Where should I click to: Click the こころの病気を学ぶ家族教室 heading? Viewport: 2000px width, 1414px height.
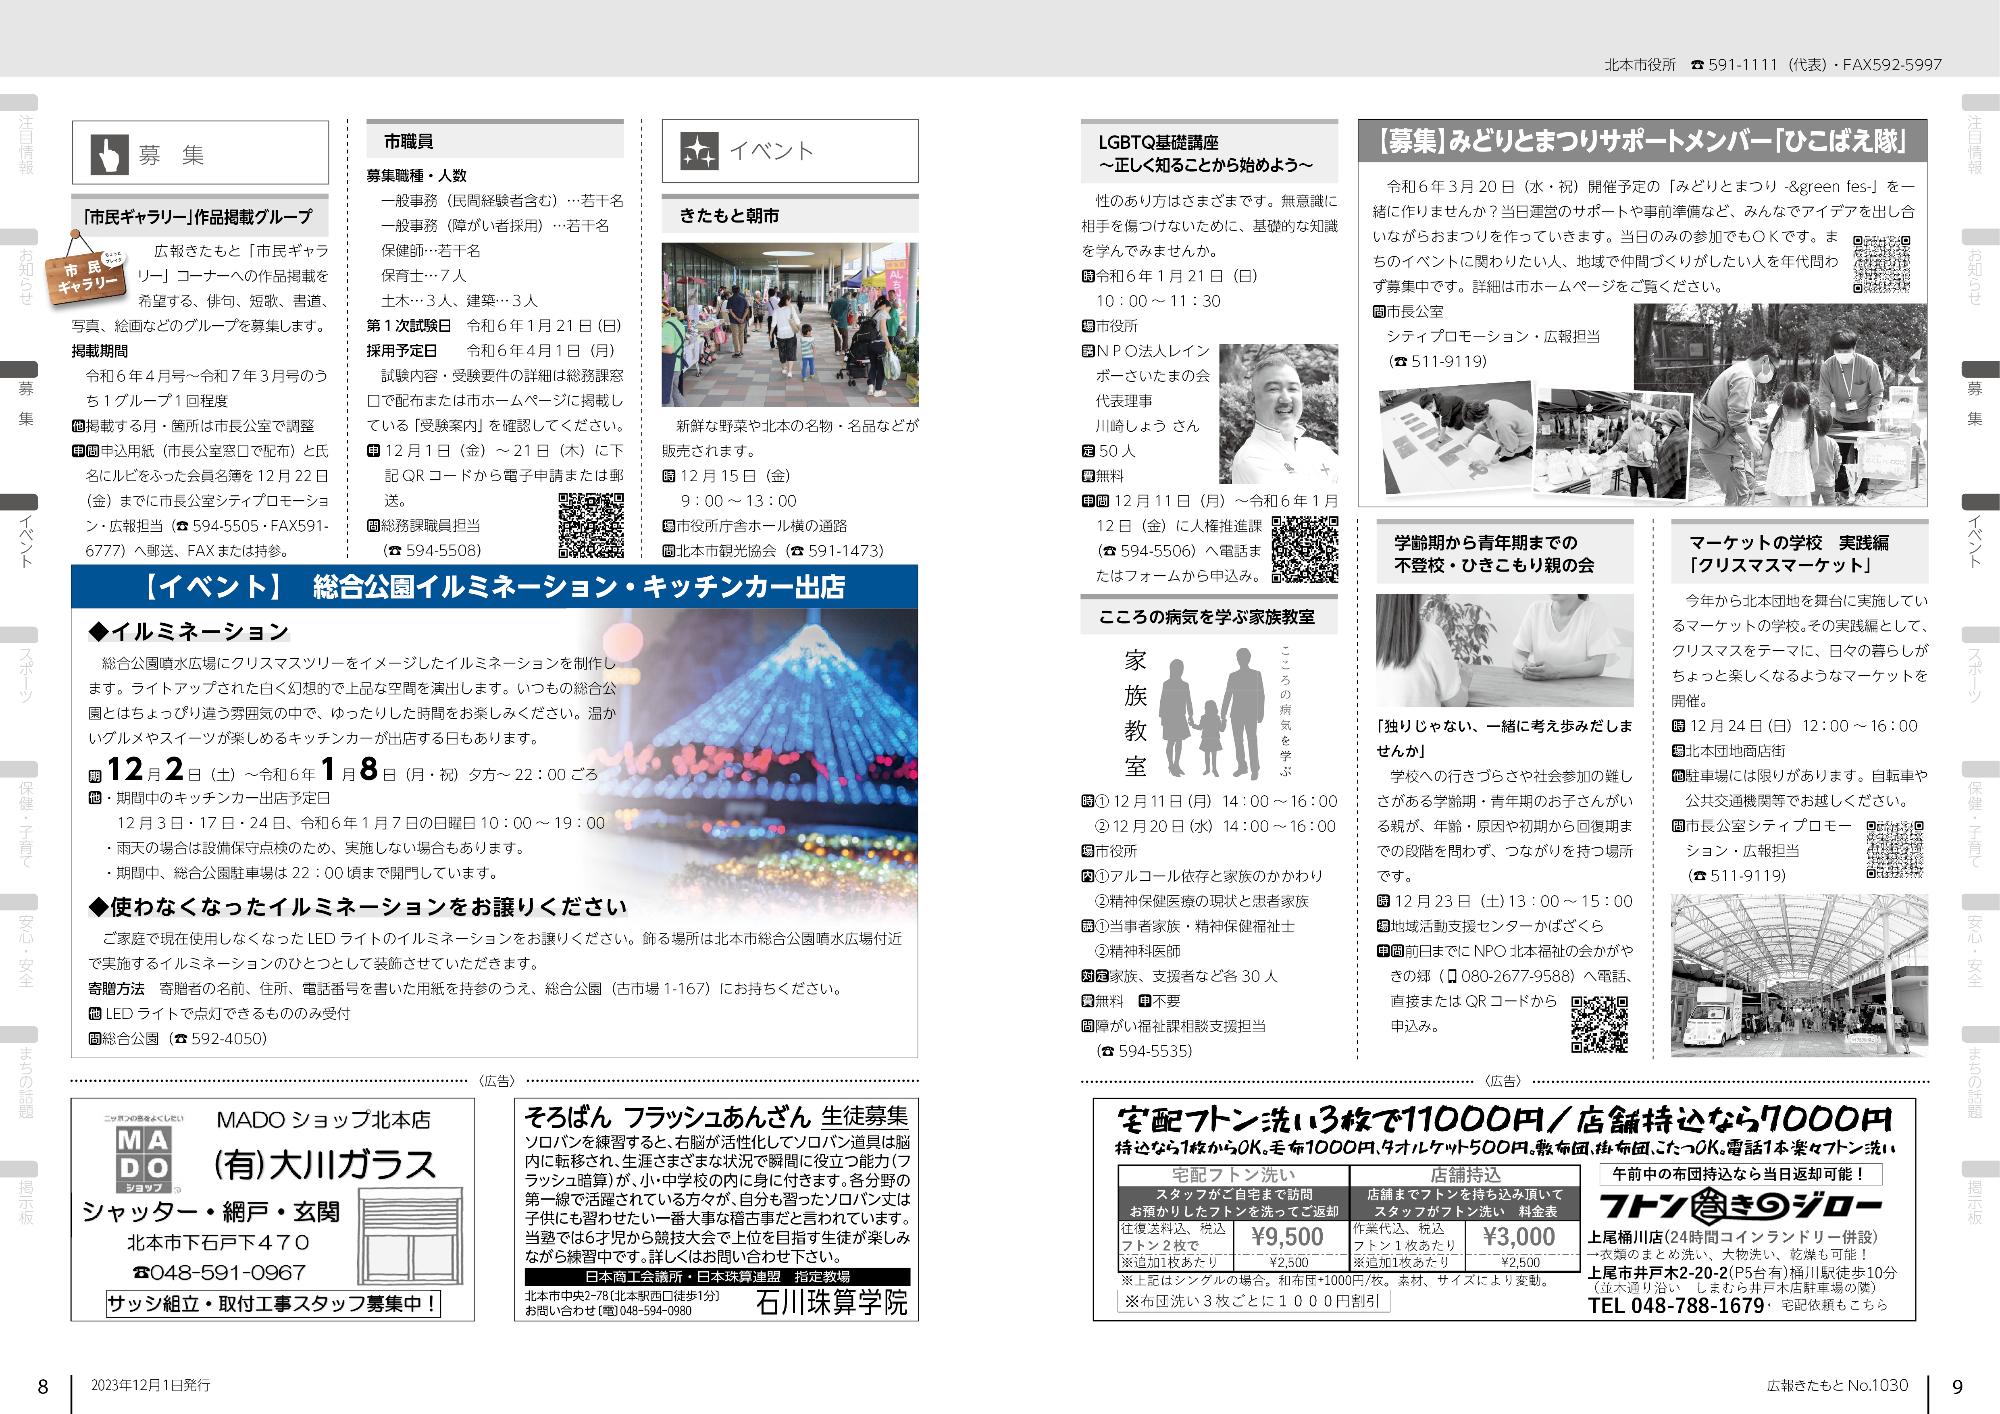pos(1209,616)
